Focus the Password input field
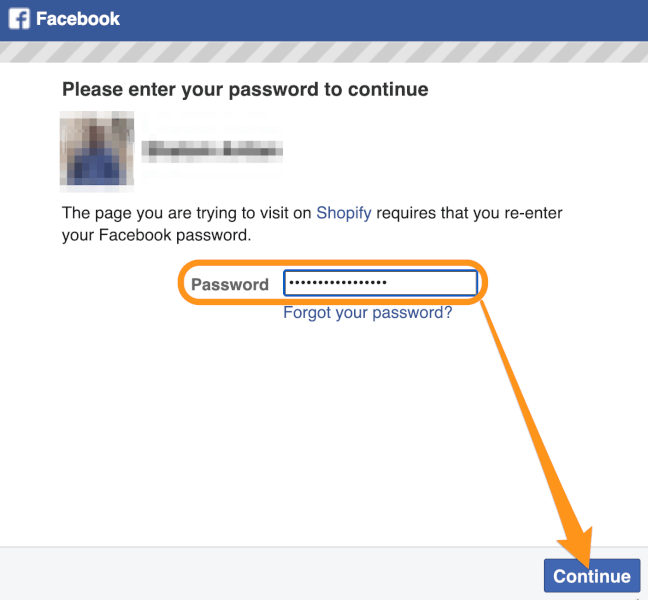Image resolution: width=648 pixels, height=600 pixels. [x=380, y=283]
